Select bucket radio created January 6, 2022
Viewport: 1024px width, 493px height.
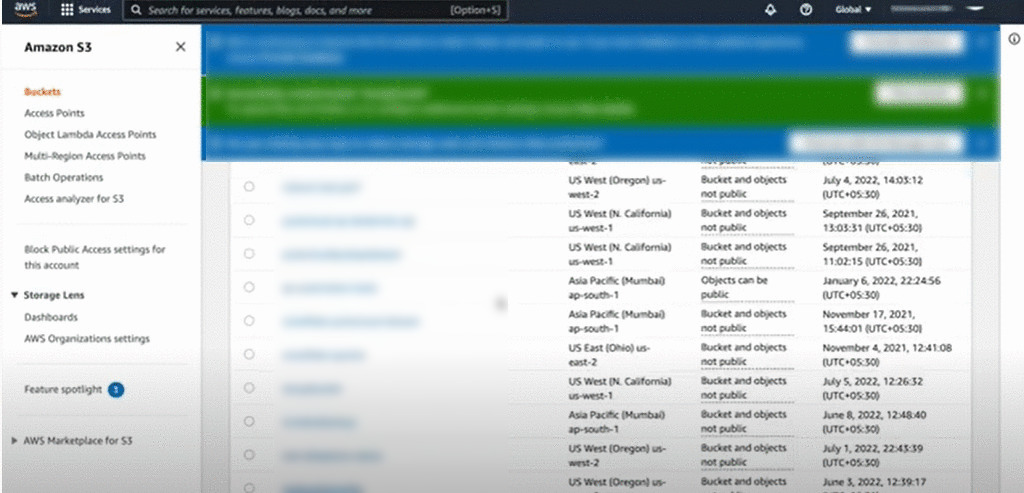[x=249, y=287]
